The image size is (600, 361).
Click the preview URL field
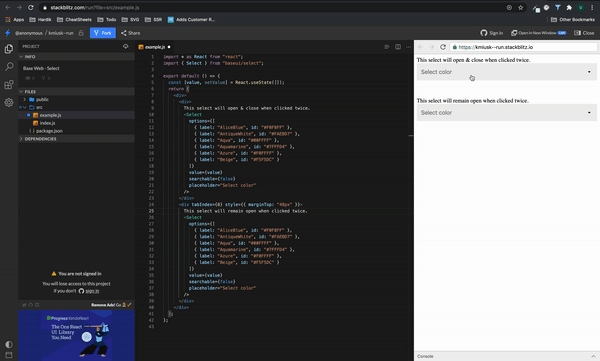point(523,47)
